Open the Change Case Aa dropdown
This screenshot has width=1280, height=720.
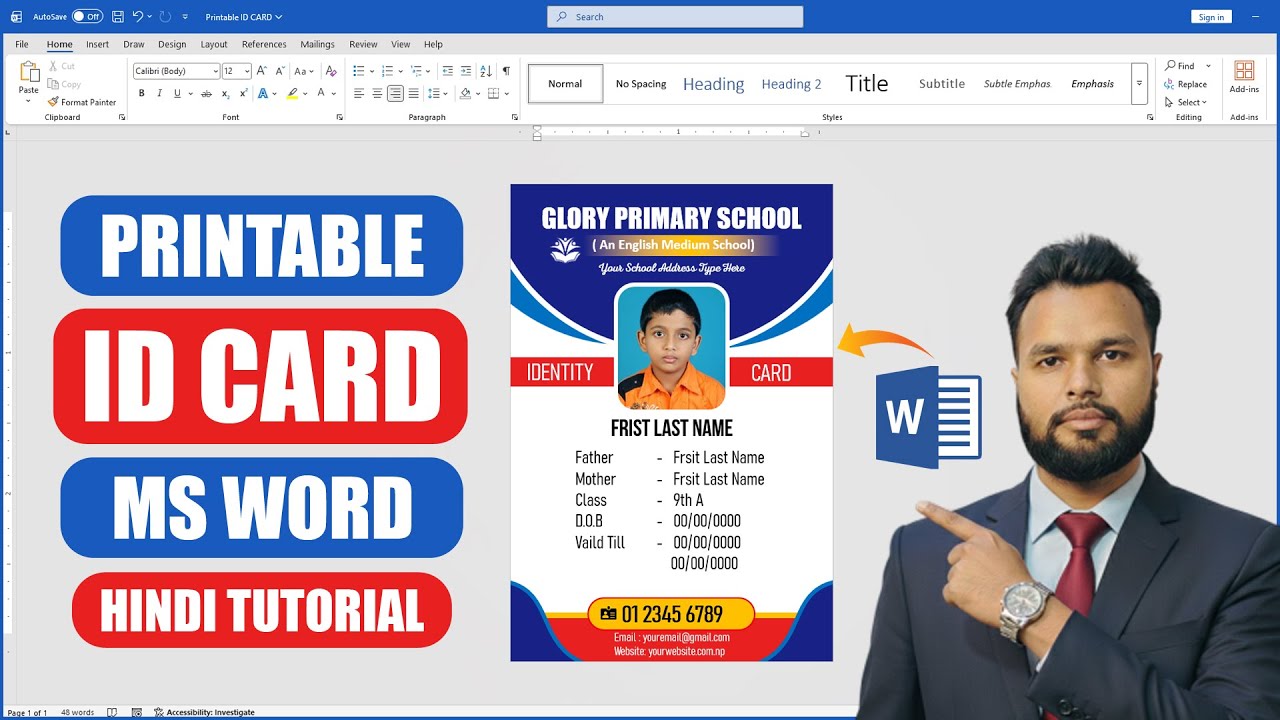click(304, 71)
